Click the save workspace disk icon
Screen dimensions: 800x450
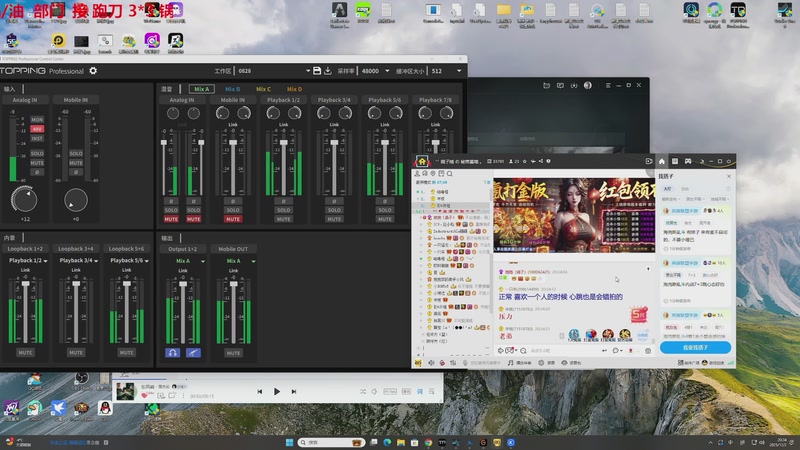pyautogui.click(x=316, y=71)
